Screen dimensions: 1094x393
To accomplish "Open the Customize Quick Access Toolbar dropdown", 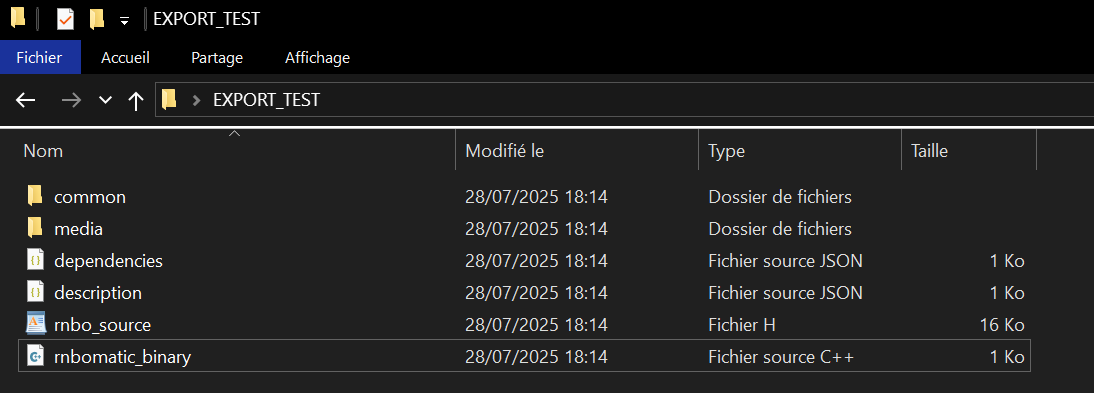I will coord(124,20).
